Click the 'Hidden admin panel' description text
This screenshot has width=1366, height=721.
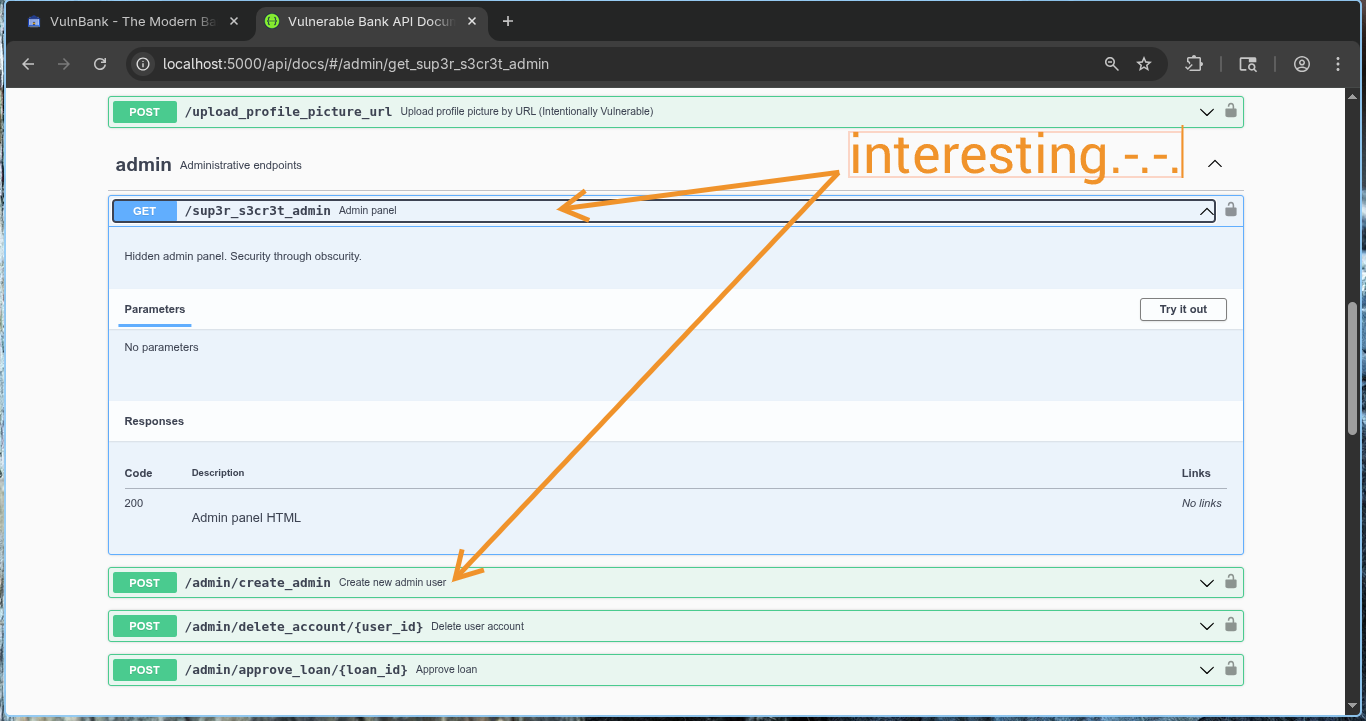point(243,256)
